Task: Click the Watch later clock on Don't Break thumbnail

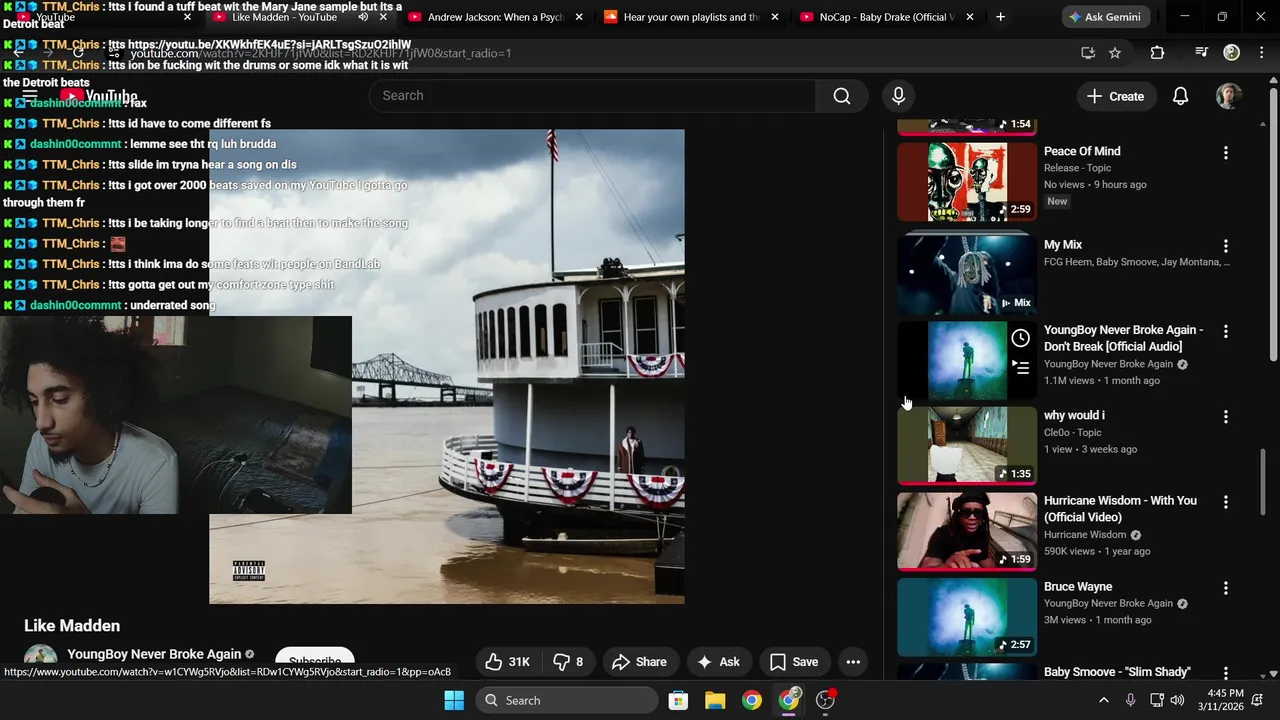Action: pos(1020,338)
